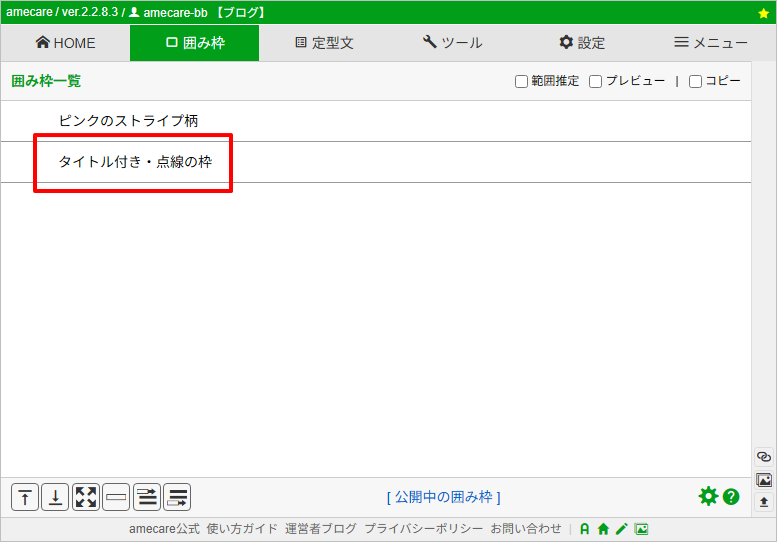Image resolution: width=777 pixels, height=542 pixels.
Task: Click the upload arrow icon on right sidebar
Action: point(764,502)
